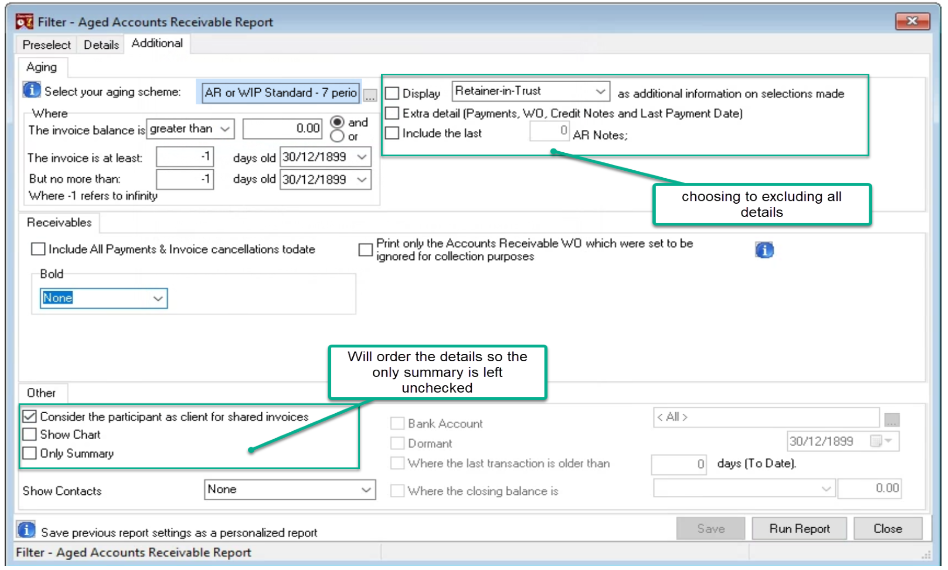Click the AR Notes count field
Image resolution: width=948 pixels, height=570 pixels.
click(550, 131)
